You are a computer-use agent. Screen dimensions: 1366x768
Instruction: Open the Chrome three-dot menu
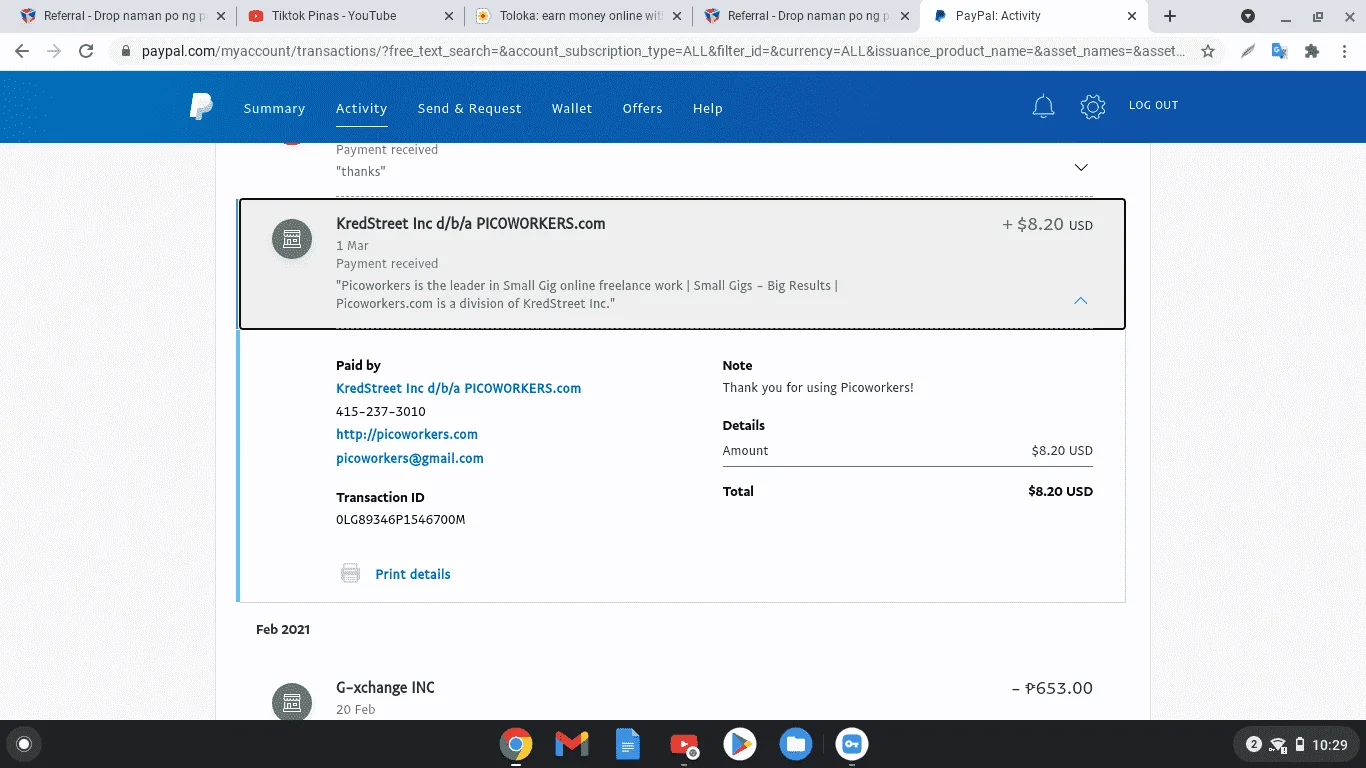click(x=1344, y=51)
